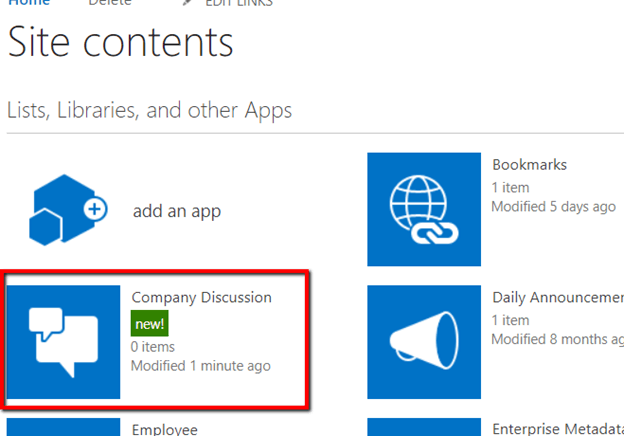Viewport: 624px width, 436px height.
Task: Click the Home navigation link
Action: [x=29, y=3]
